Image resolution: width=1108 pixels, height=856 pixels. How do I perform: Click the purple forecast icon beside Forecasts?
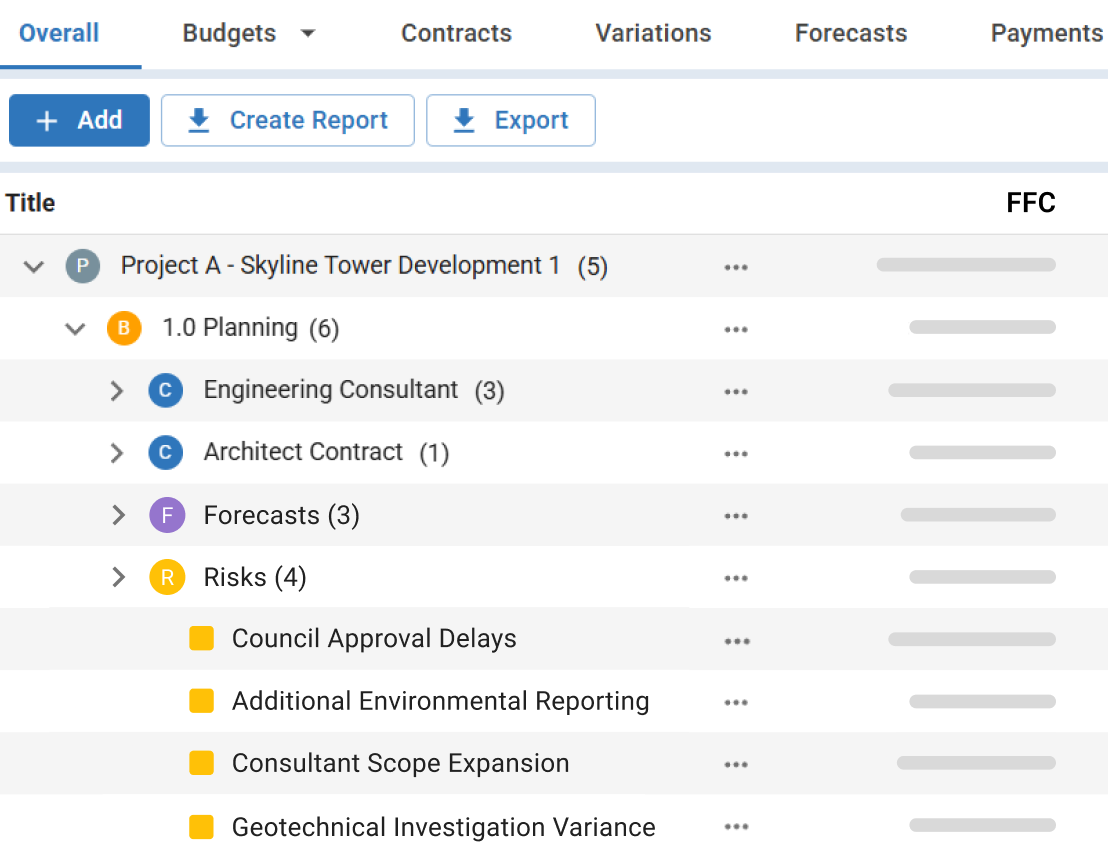click(x=166, y=514)
